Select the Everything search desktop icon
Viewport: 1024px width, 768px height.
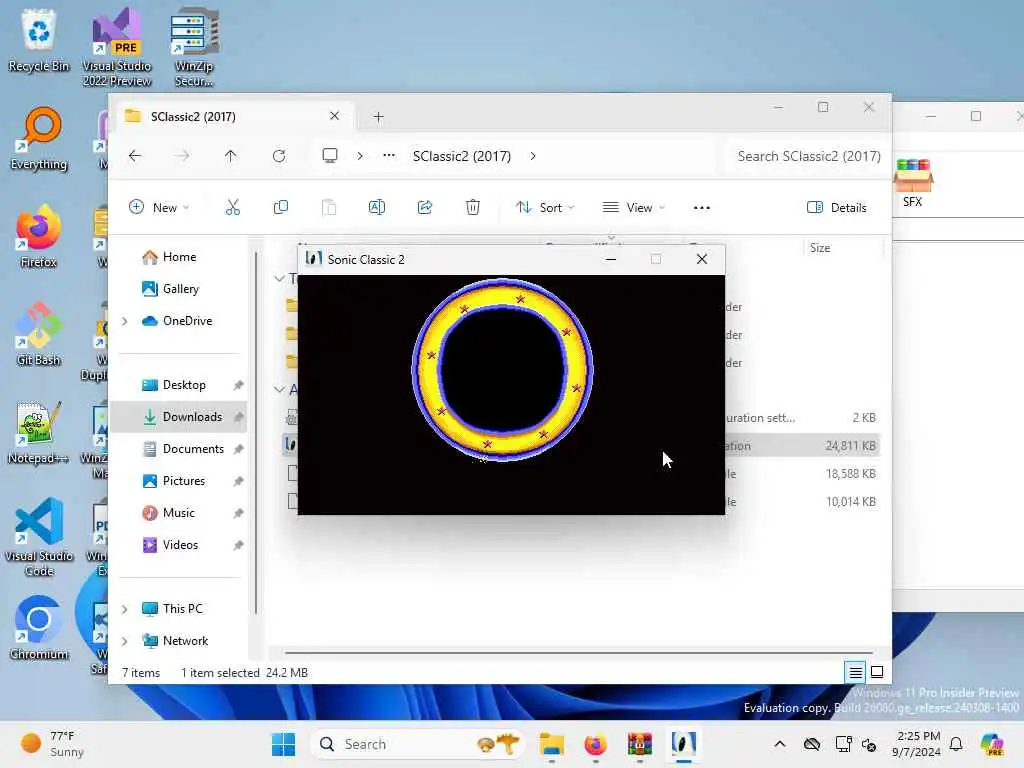click(39, 138)
